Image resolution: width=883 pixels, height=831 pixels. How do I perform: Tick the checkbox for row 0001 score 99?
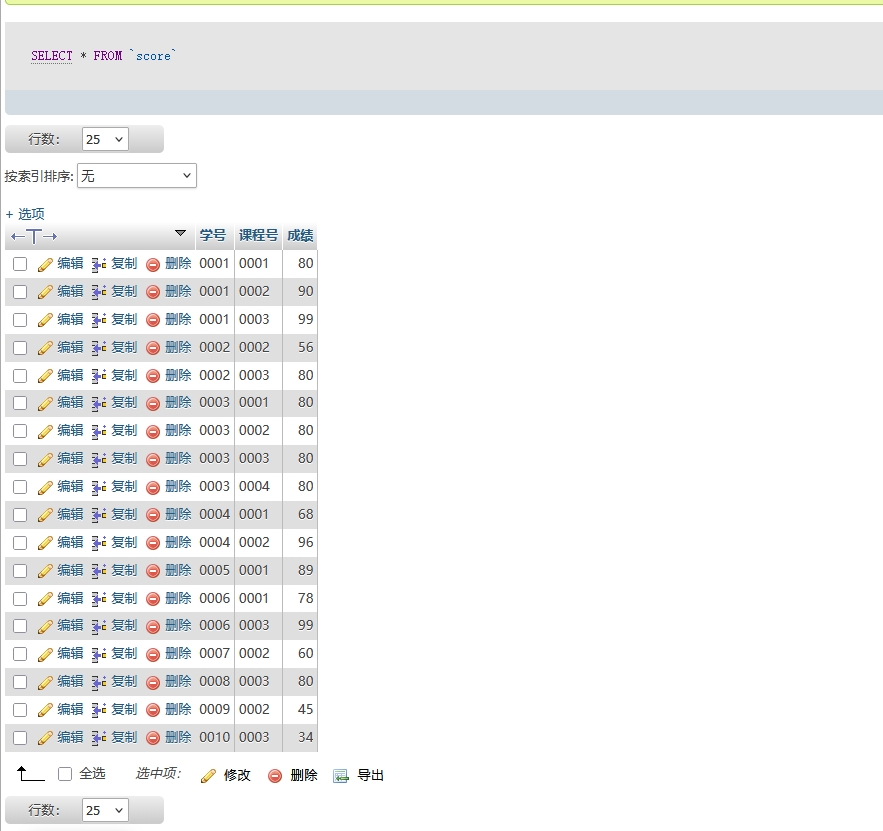pos(20,320)
